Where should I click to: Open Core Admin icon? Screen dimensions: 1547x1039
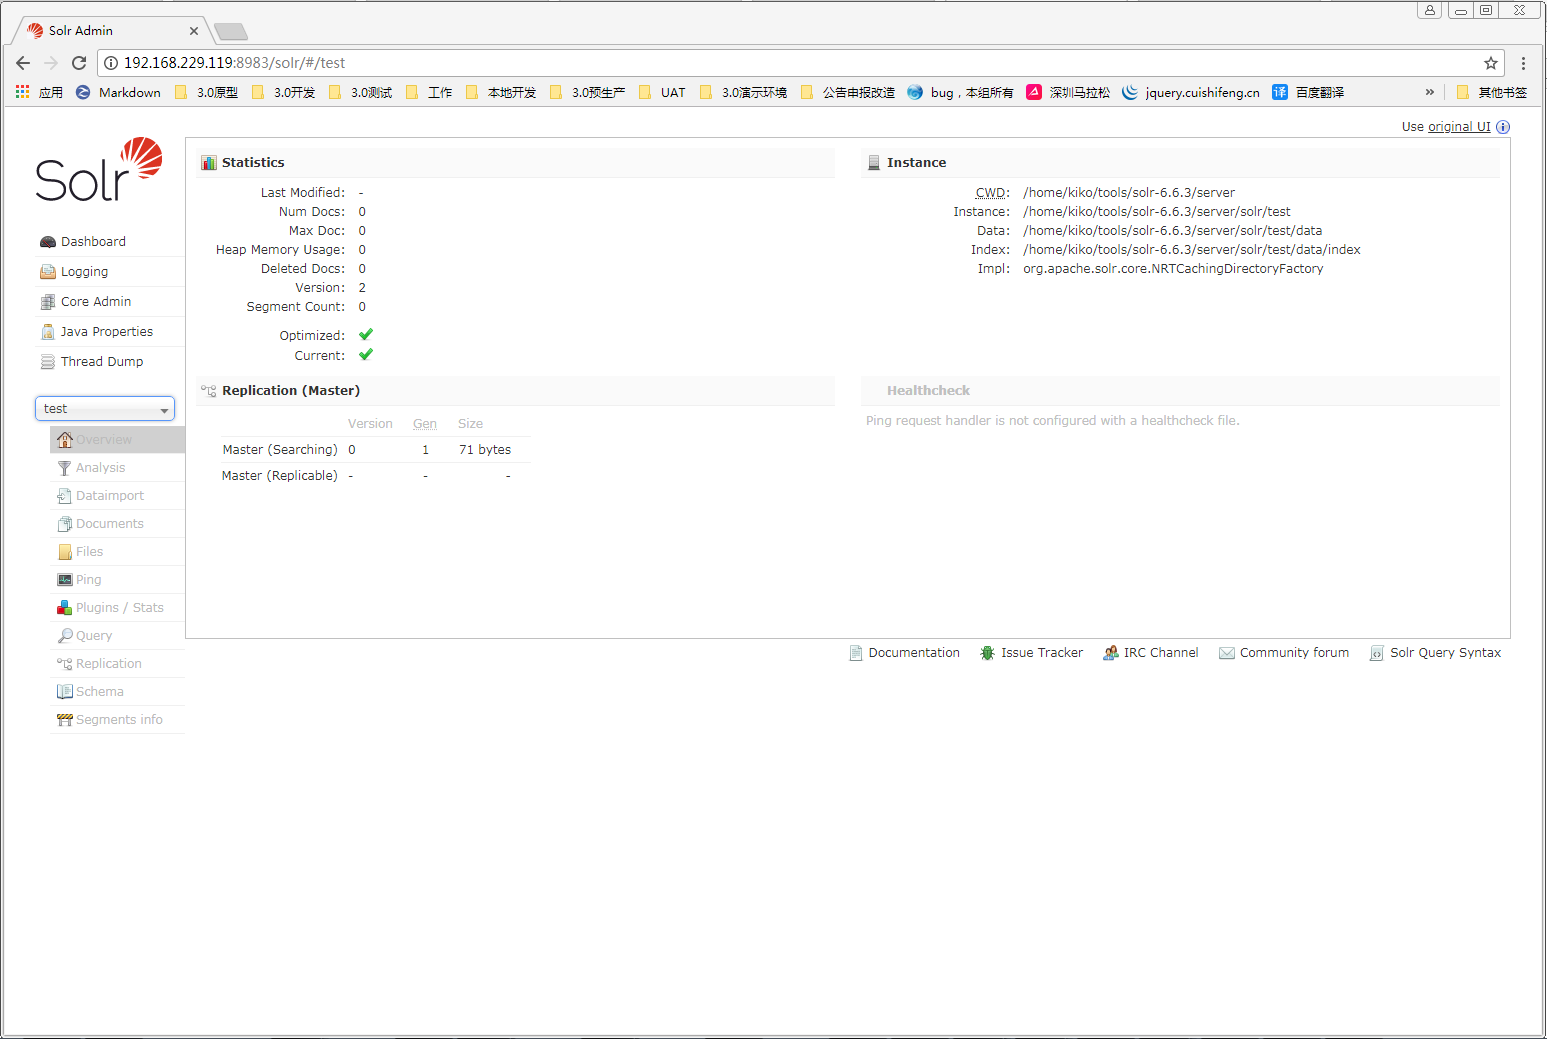pos(47,302)
